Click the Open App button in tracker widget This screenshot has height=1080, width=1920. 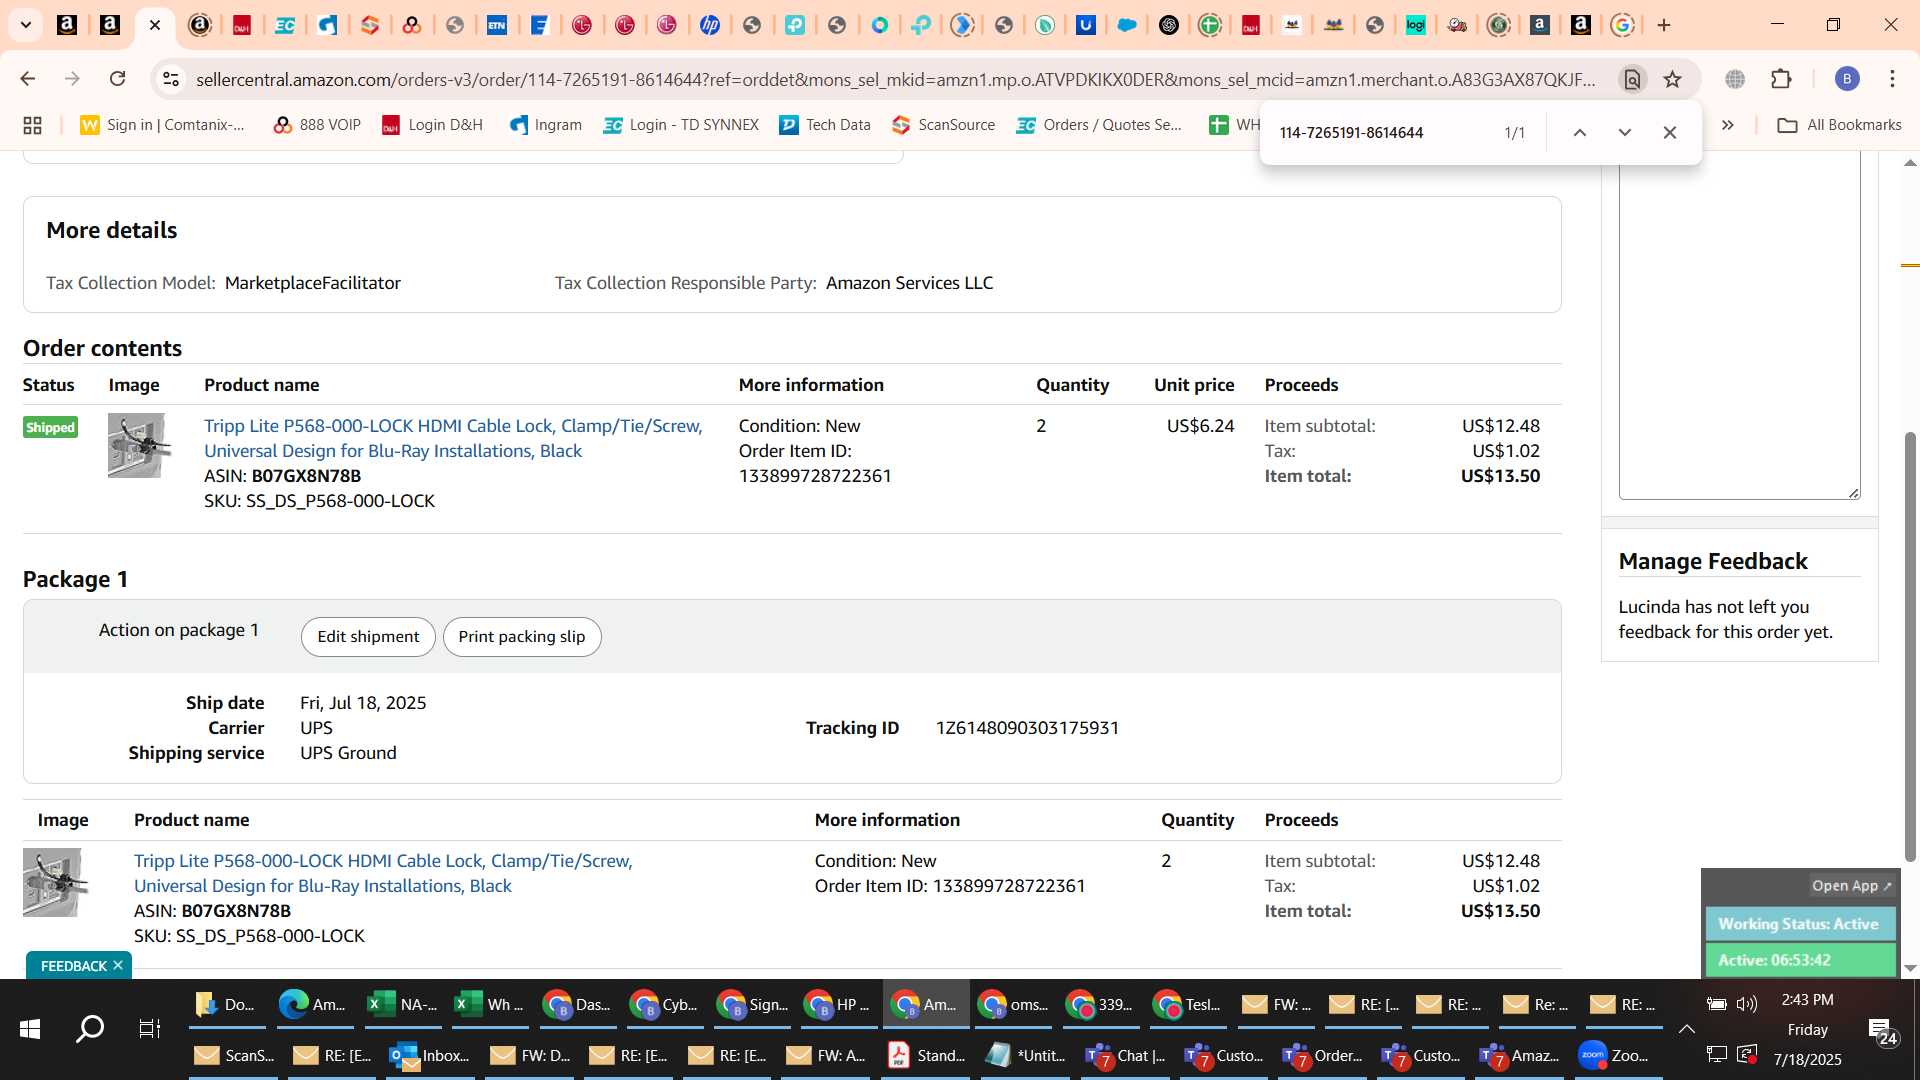coord(1851,886)
